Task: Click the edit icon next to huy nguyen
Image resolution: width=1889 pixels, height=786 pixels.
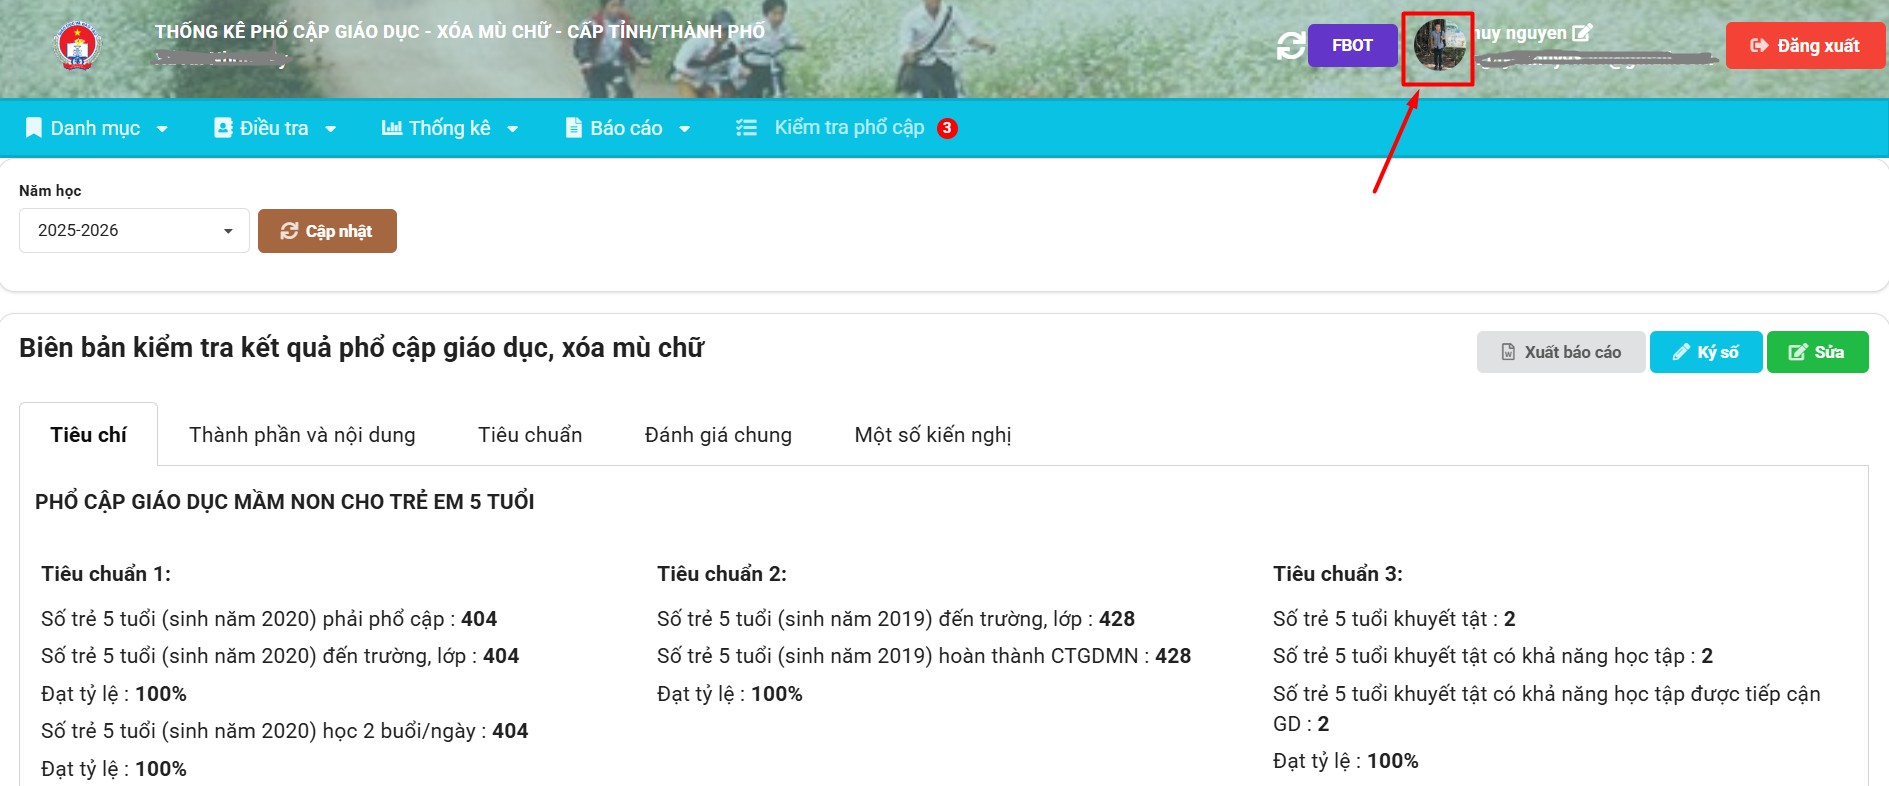Action: pyautogui.click(x=1582, y=33)
